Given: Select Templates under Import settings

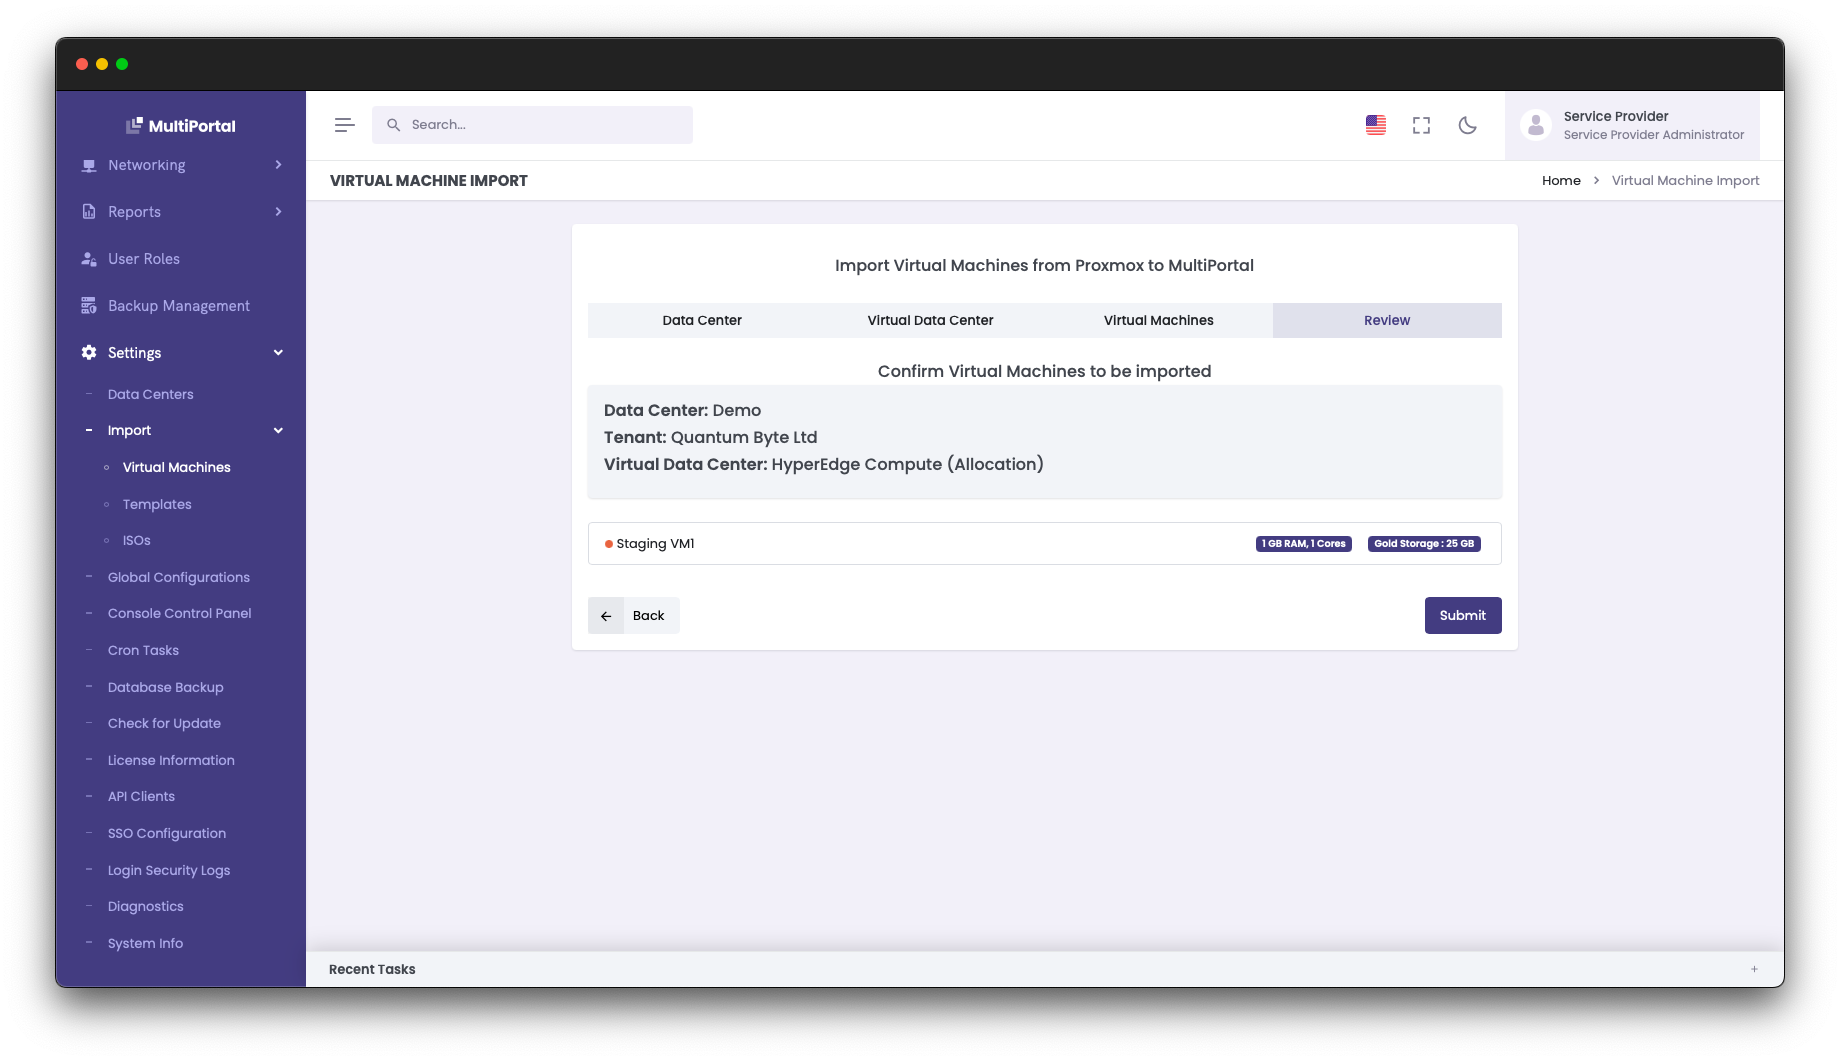Looking at the screenshot, I should 156,504.
